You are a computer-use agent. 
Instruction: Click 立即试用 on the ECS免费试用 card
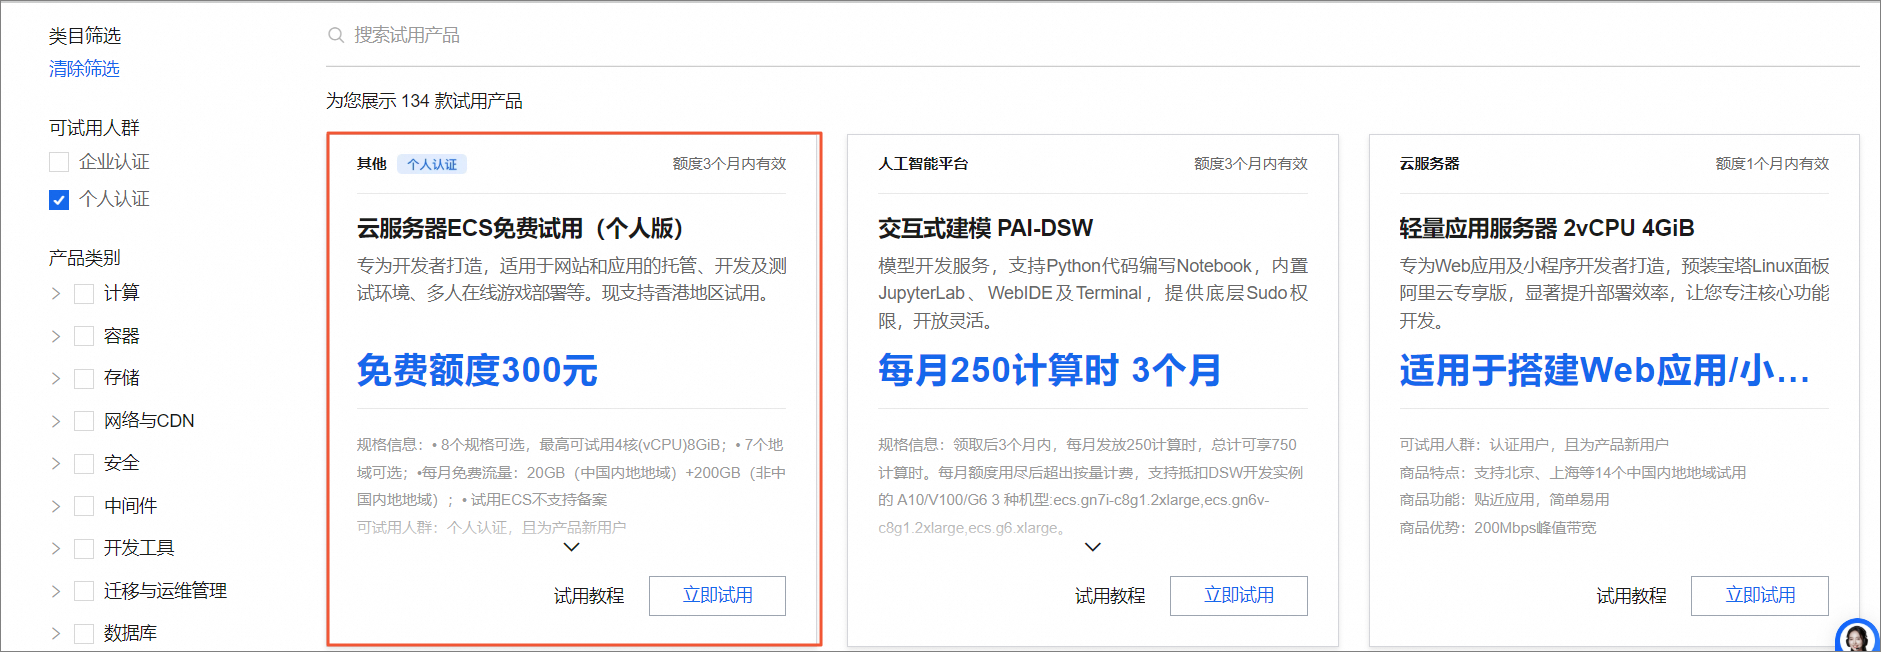point(717,596)
